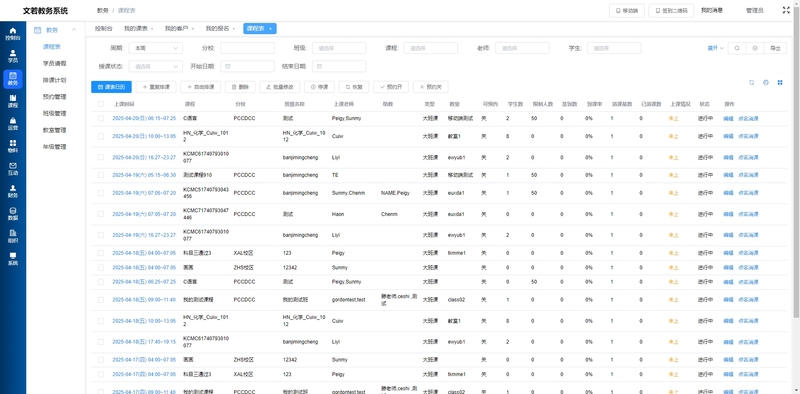Toggle fullscreen icon at top right
Image resolution: width=800 pixels, height=394 pixels.
(786, 10)
